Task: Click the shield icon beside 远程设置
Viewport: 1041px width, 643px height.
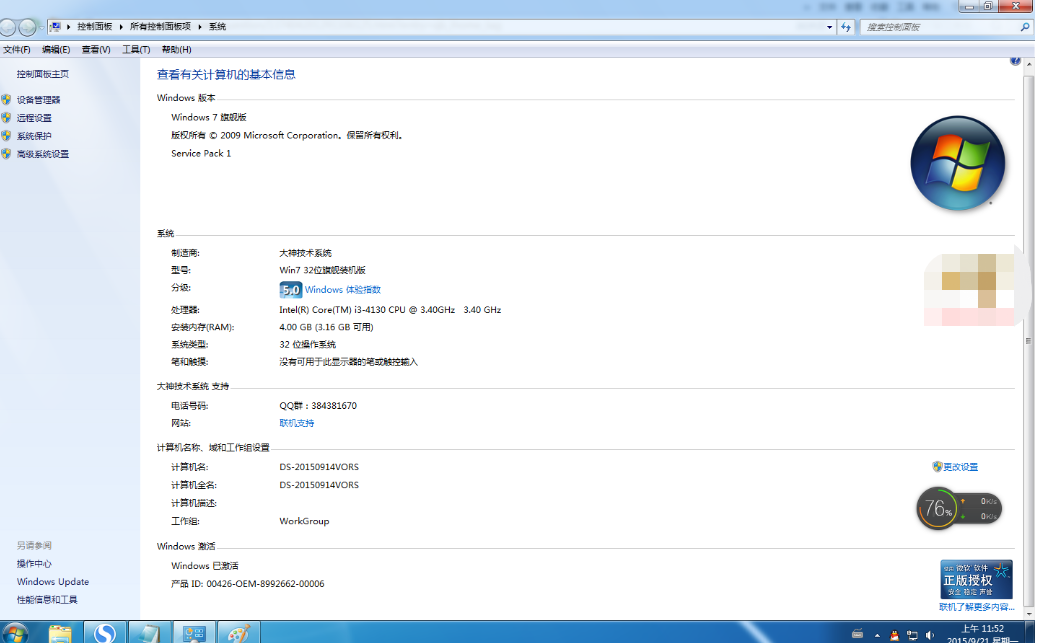Action: point(6,117)
